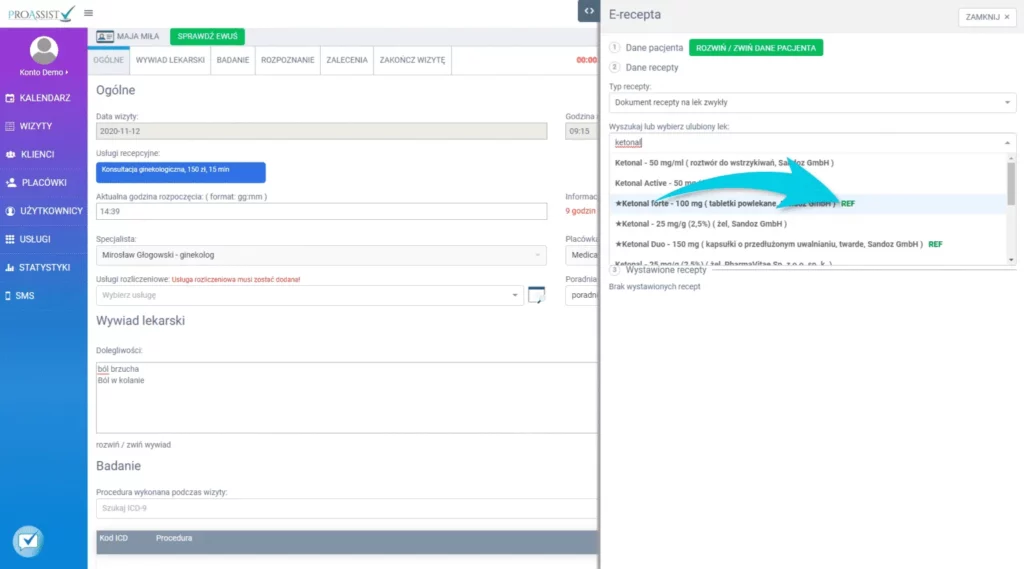The image size is (1024, 569).
Task: Click the Statystyki chart icon
Action: (x=10, y=268)
